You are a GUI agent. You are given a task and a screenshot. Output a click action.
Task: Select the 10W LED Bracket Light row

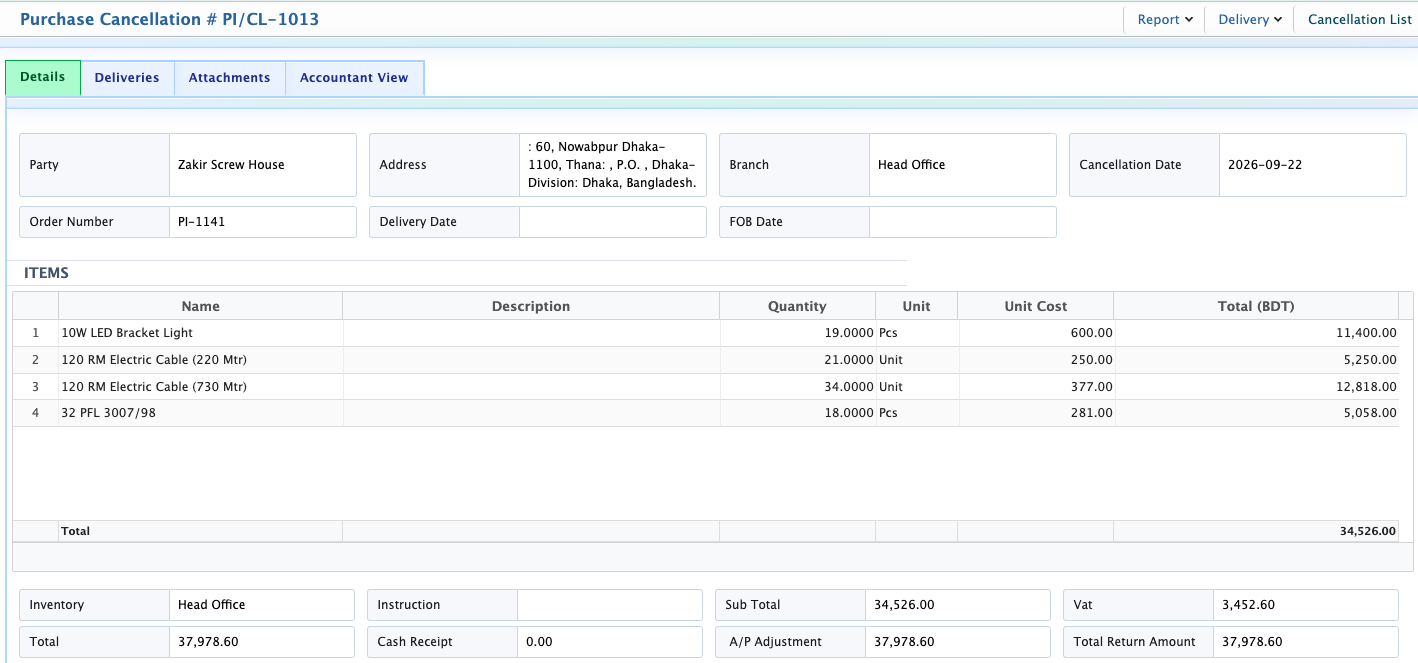click(x=706, y=333)
